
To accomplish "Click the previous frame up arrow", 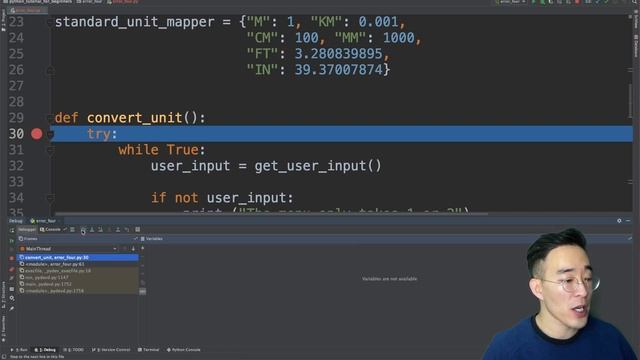I will [x=125, y=249].
